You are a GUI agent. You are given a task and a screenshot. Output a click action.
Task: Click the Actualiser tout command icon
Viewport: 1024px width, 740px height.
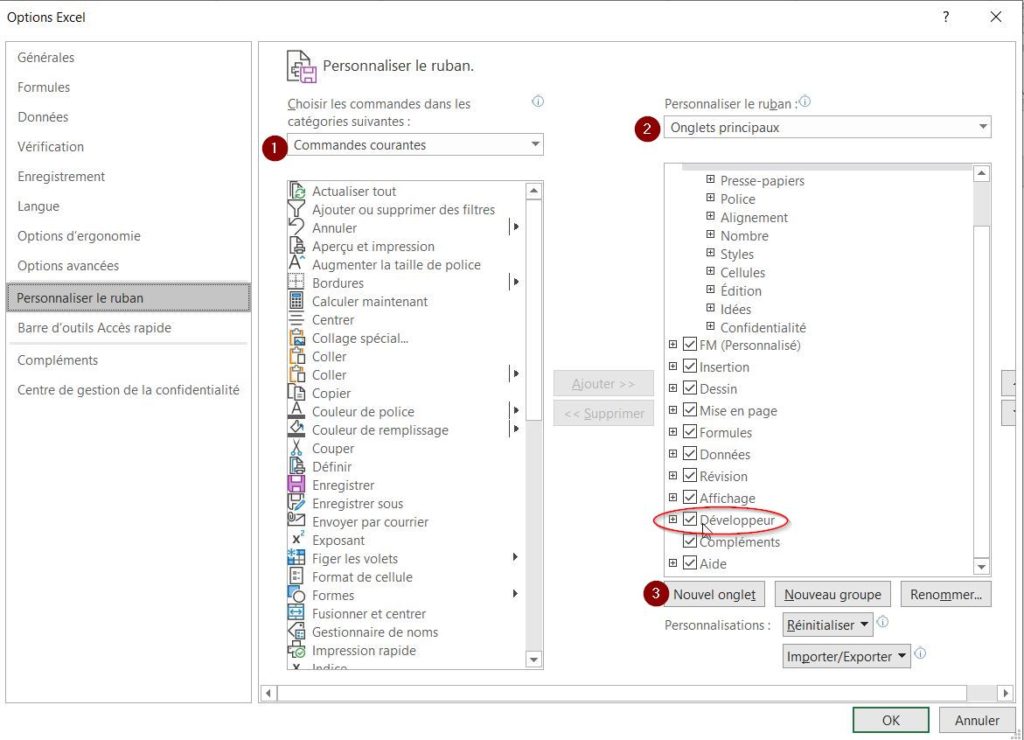coord(296,191)
